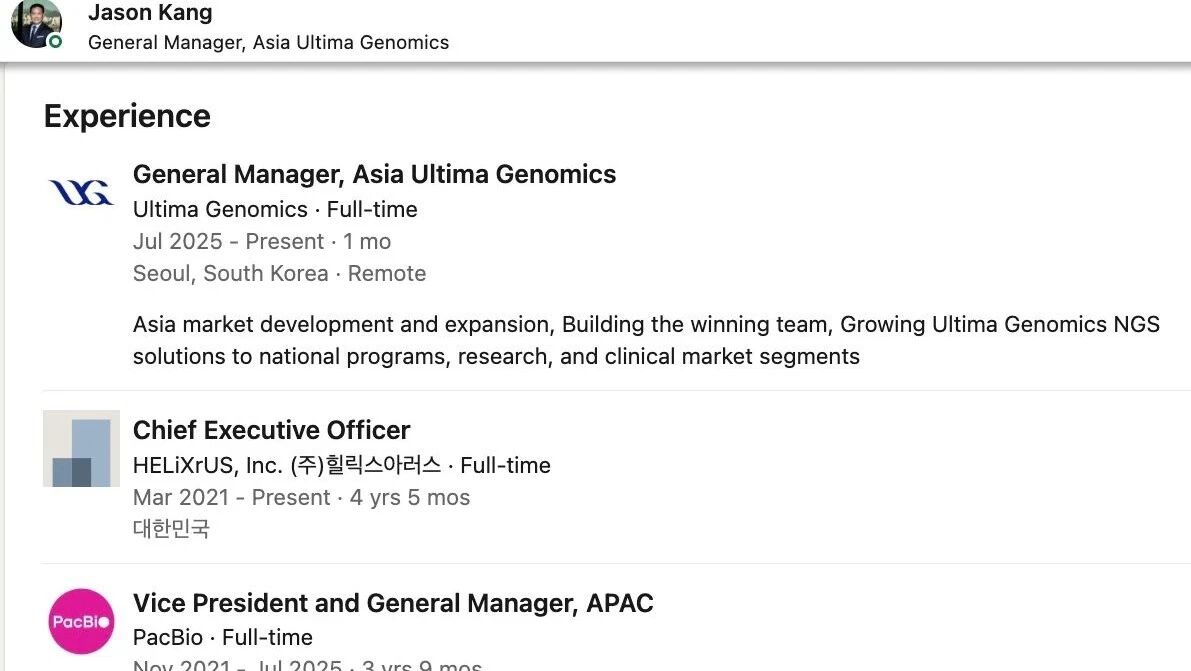1191x671 pixels.
Task: Open Jason Kang's profile photo
Action: [36, 23]
